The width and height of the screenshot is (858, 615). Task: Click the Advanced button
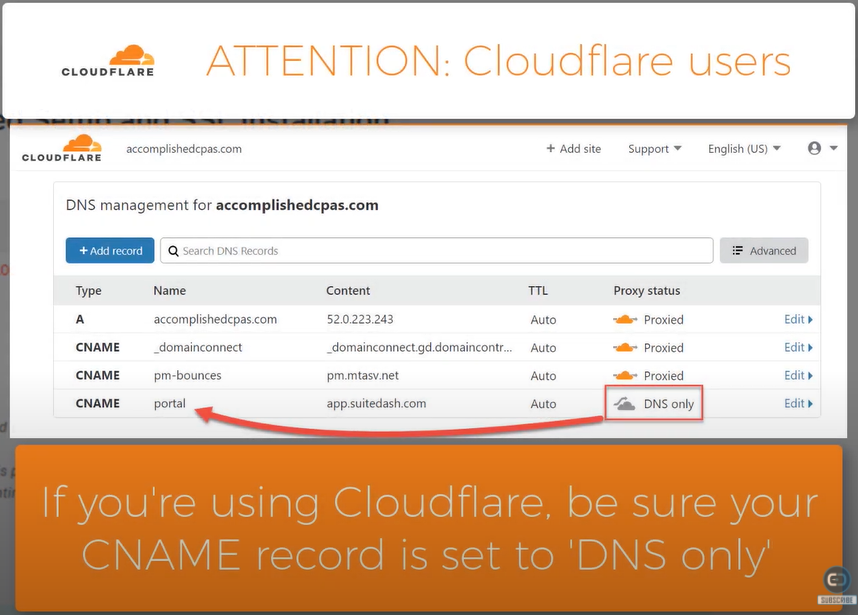(x=764, y=251)
